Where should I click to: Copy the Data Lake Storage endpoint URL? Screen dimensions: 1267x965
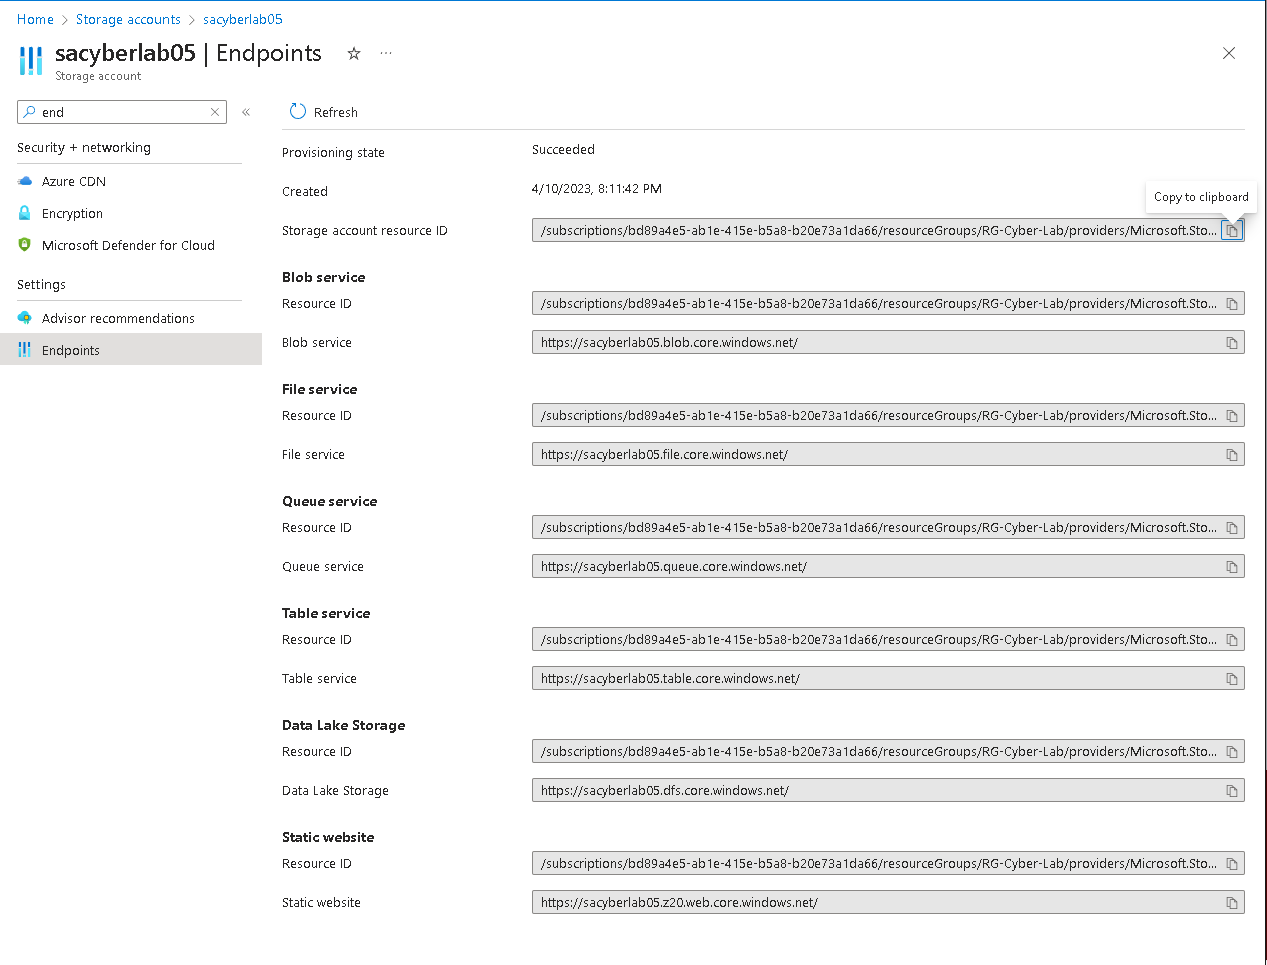(x=1231, y=790)
